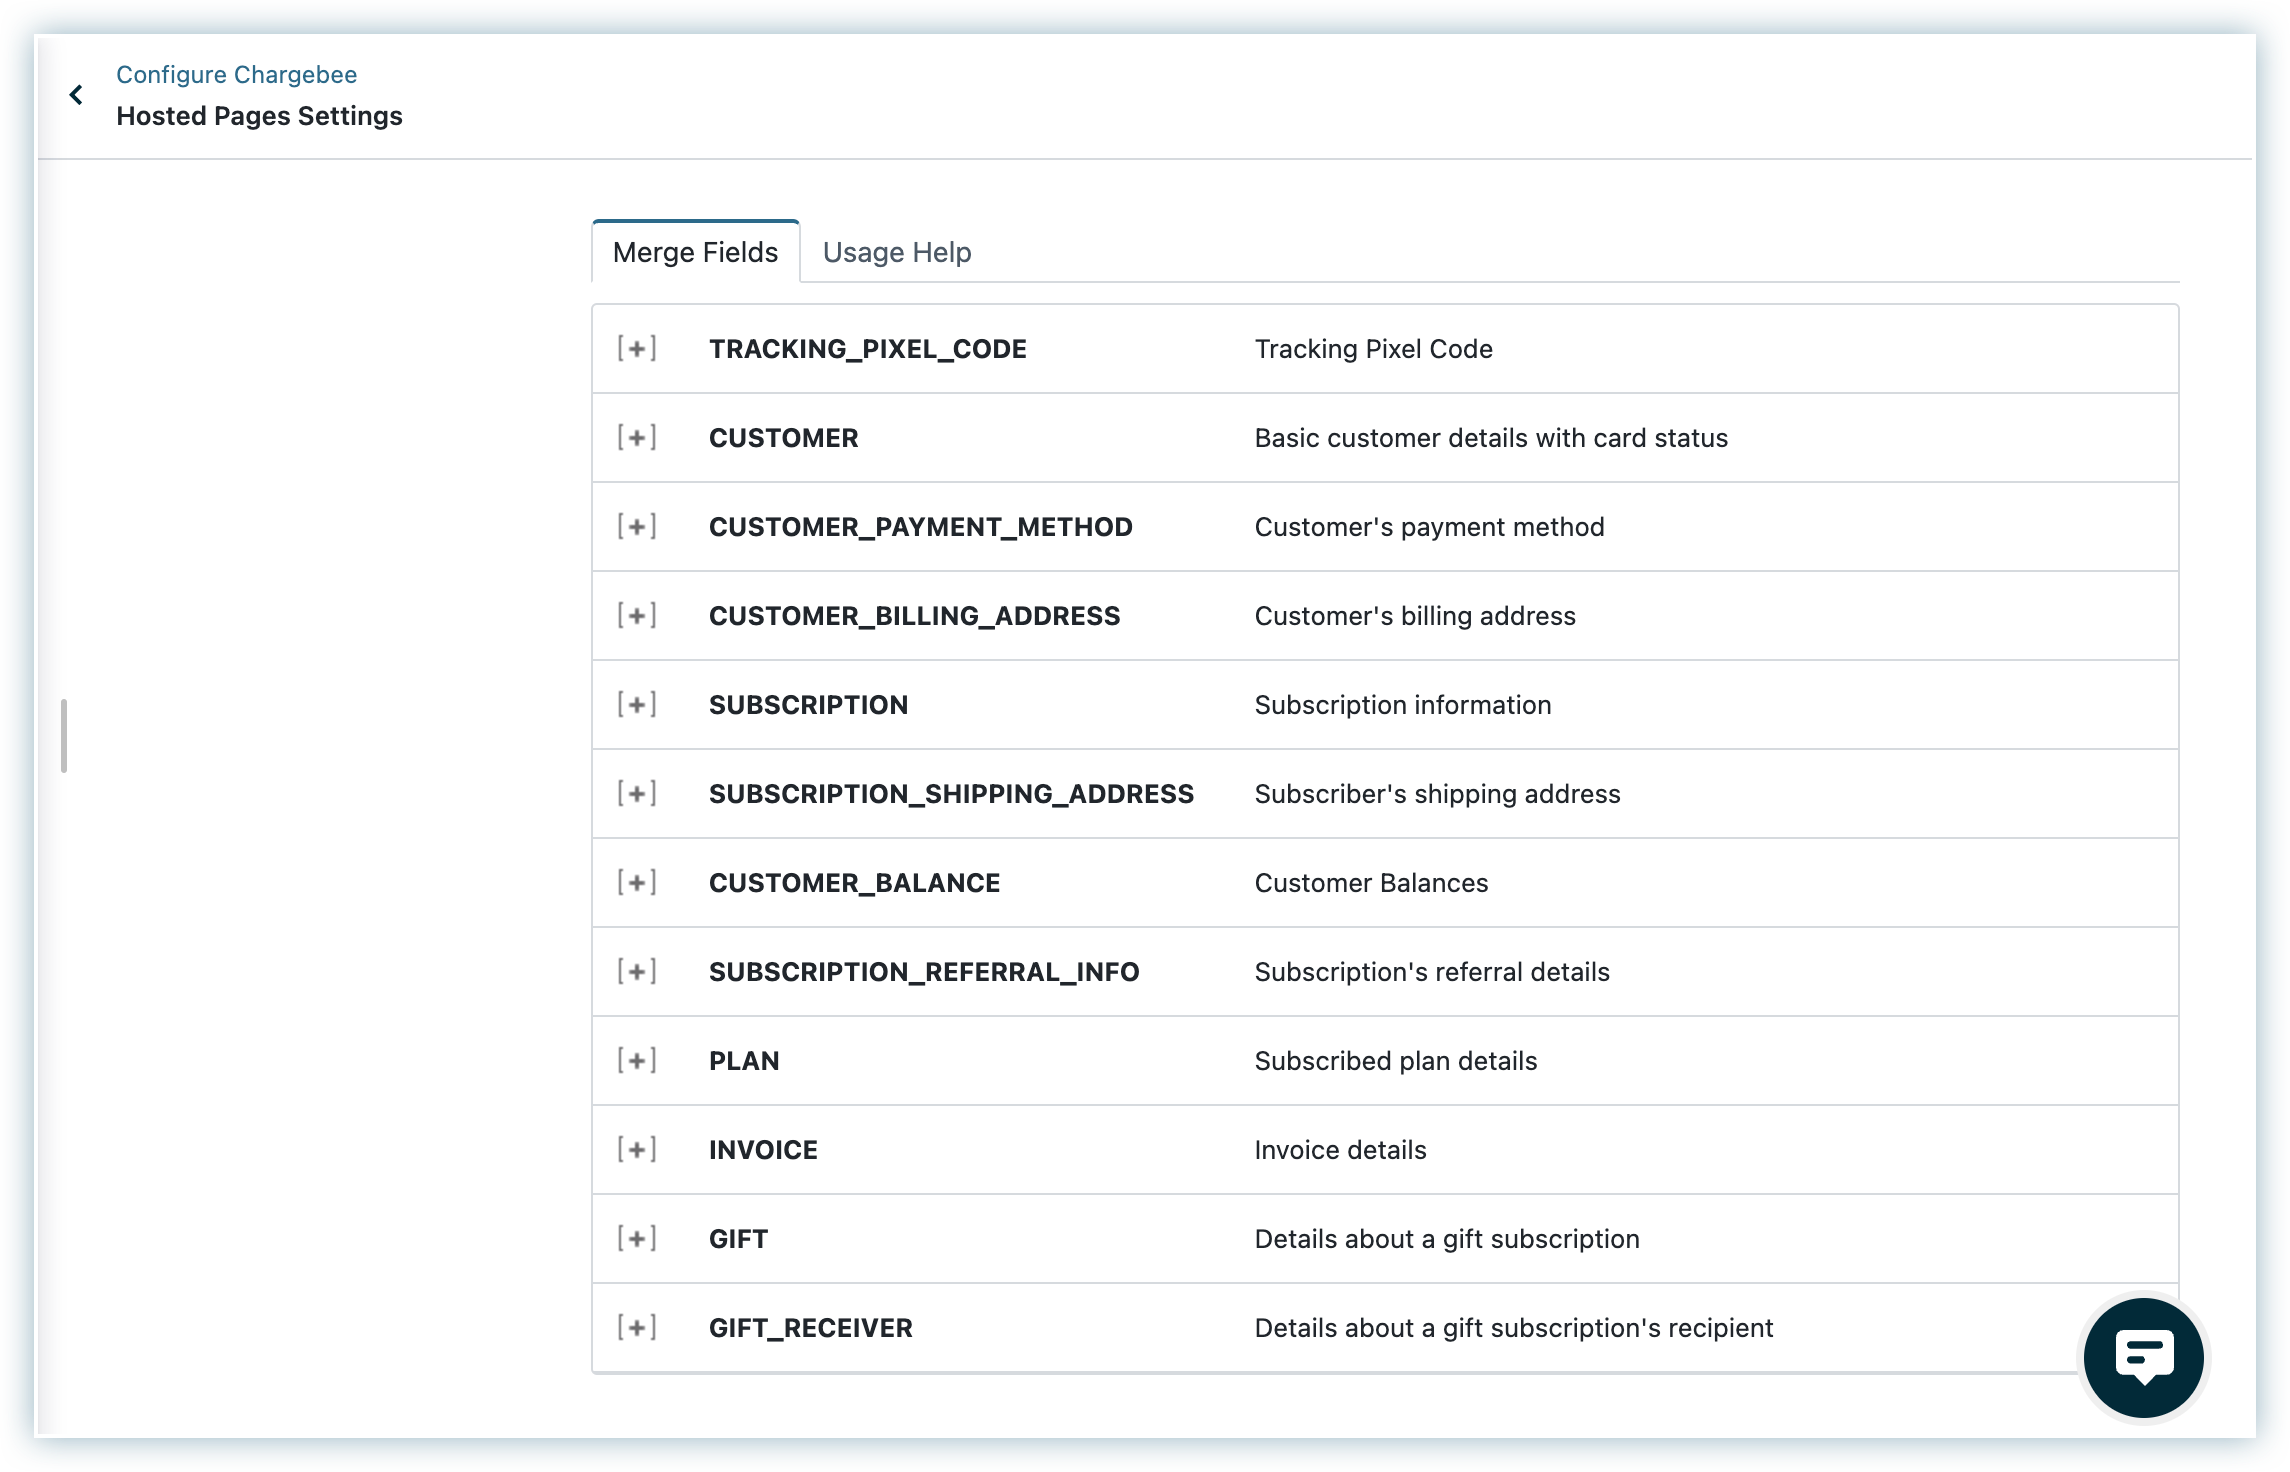2290x1472 pixels.
Task: Click the PLAN field name
Action: (744, 1061)
